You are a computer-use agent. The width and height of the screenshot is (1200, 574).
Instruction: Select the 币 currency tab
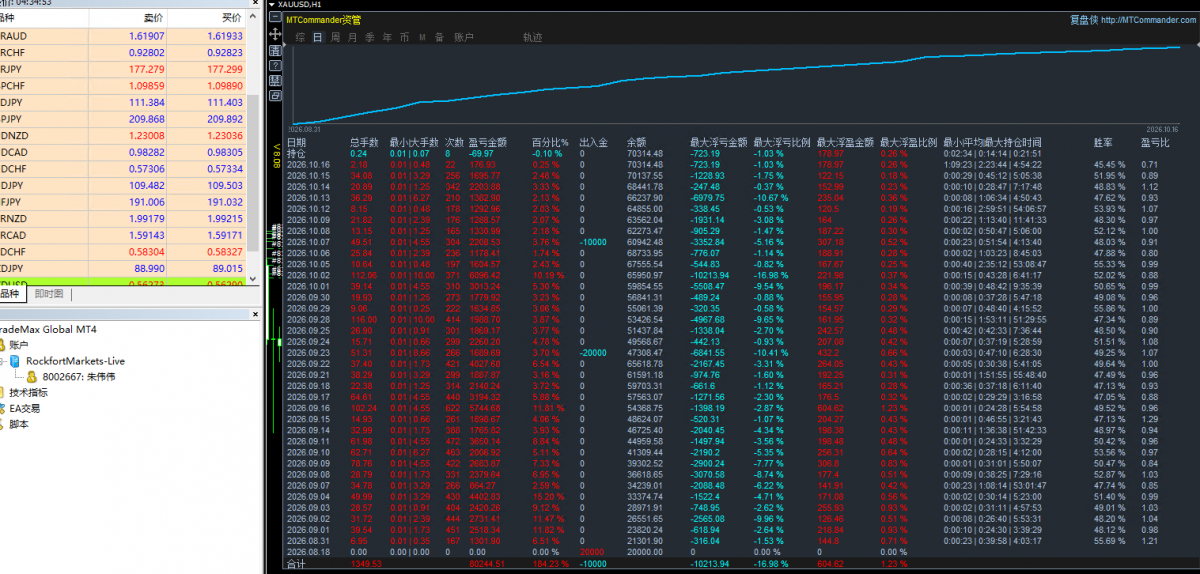point(404,37)
